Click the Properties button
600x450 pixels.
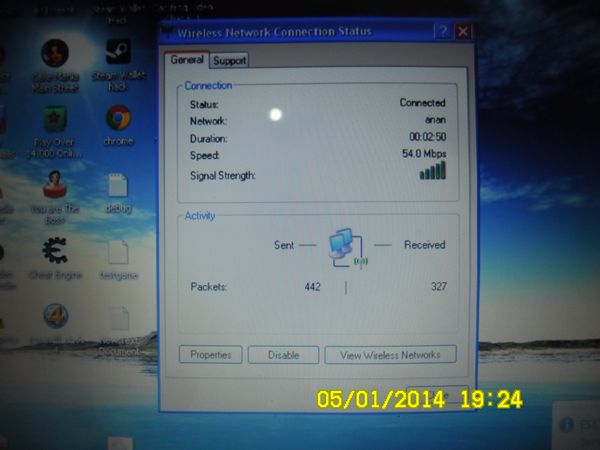tap(210, 355)
